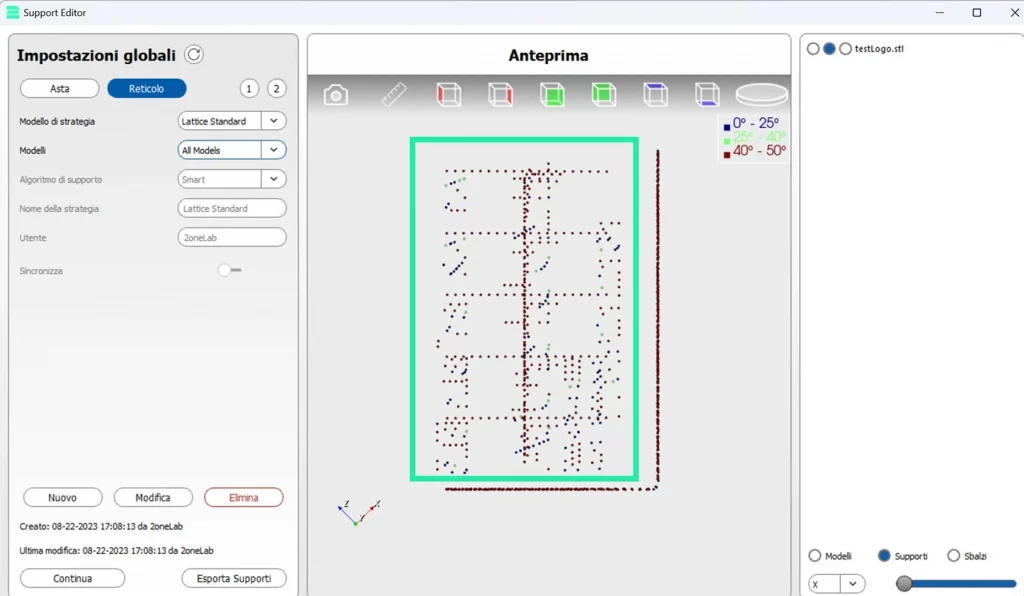Click the slider handle at bottom right
1024x596 pixels.
pyautogui.click(x=904, y=584)
